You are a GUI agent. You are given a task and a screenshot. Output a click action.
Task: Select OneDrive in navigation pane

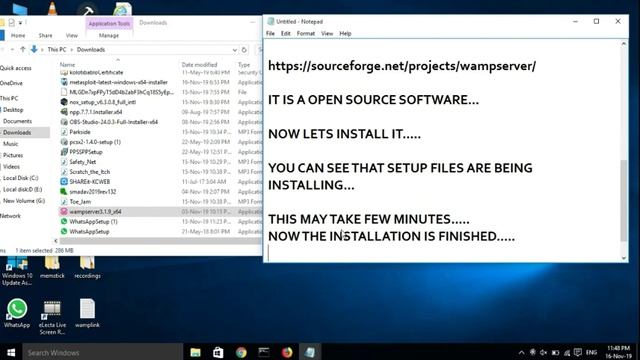(x=11, y=83)
